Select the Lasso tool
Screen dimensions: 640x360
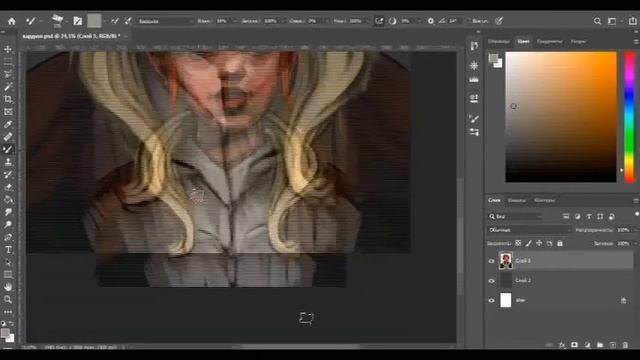pos(8,74)
